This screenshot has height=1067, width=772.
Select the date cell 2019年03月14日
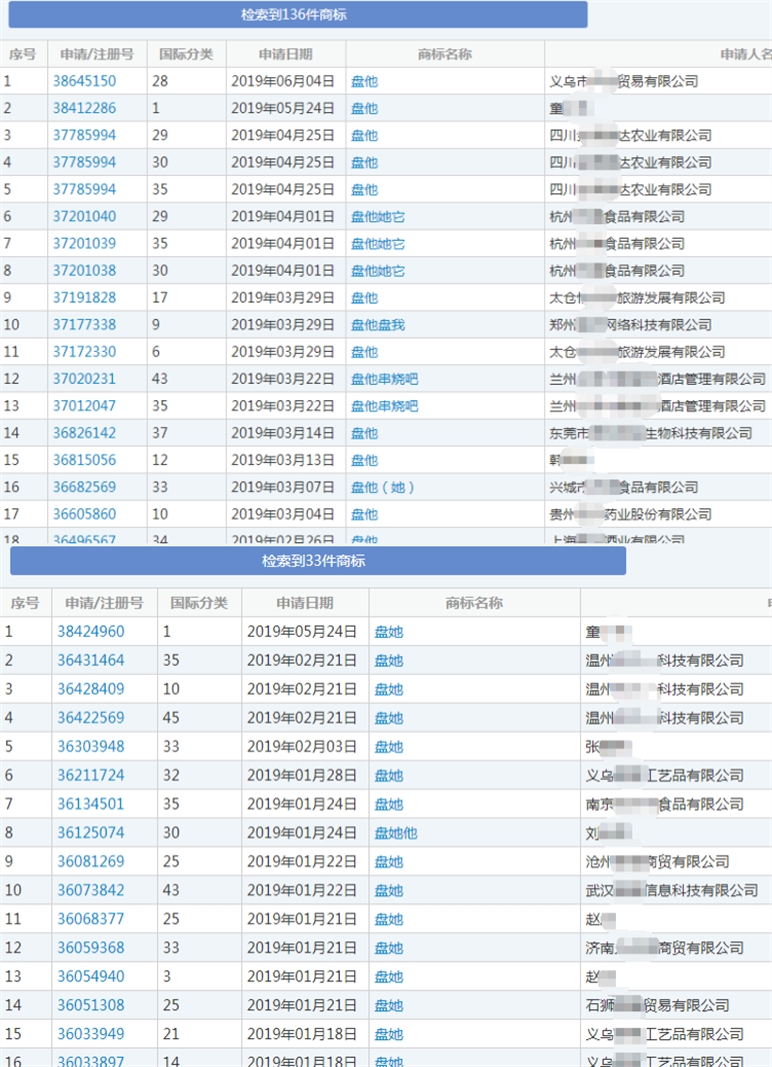[283, 433]
